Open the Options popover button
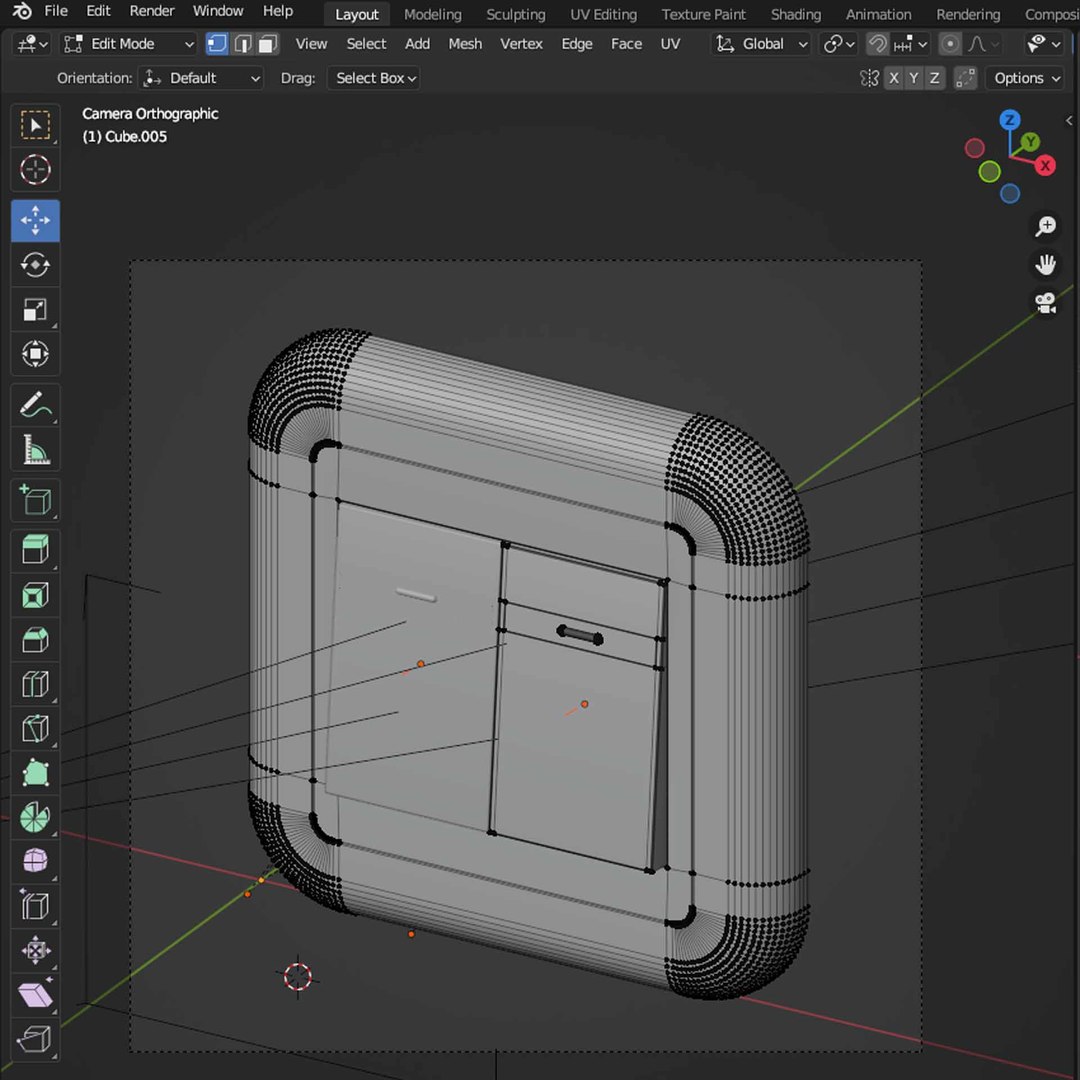Viewport: 1080px width, 1080px height. (x=1026, y=78)
